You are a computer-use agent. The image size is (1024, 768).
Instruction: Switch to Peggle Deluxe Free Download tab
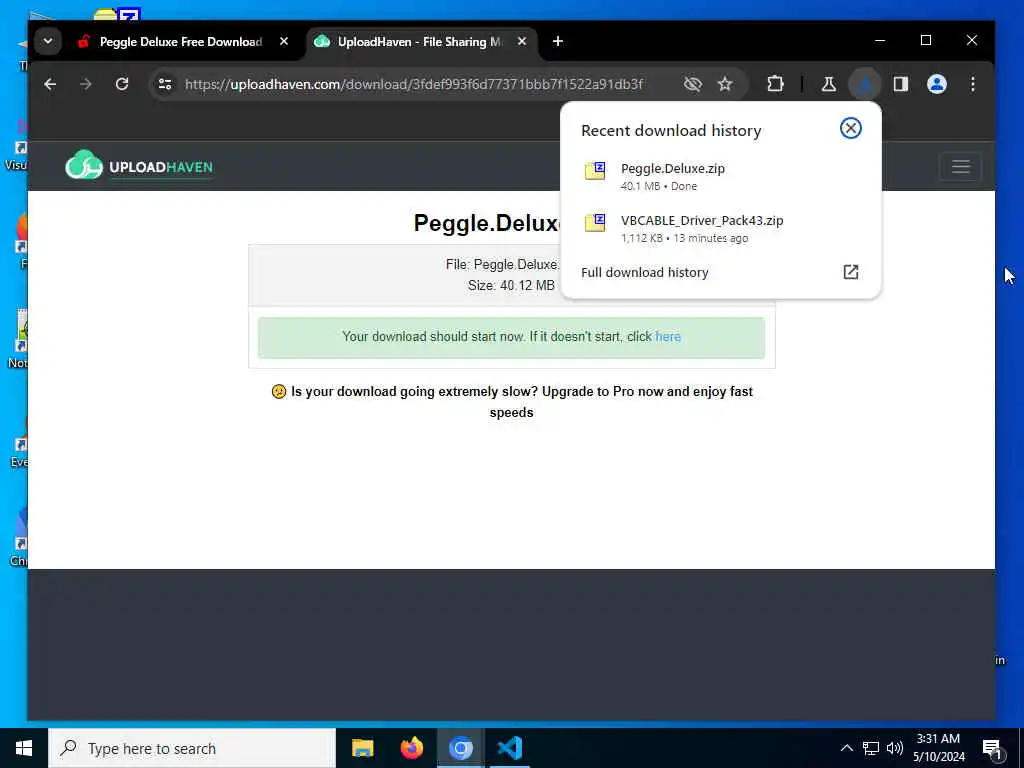tap(181, 42)
